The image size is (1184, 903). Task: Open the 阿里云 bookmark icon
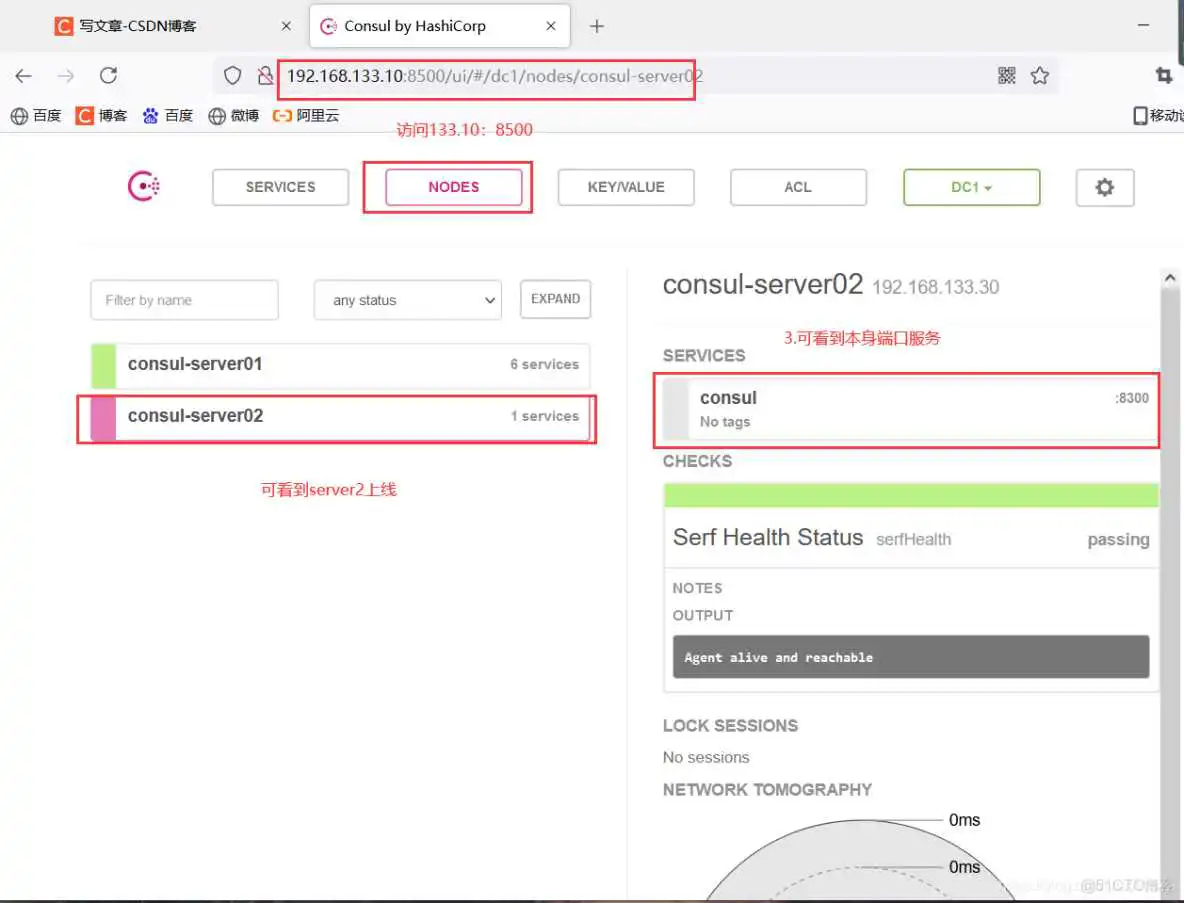coord(280,114)
